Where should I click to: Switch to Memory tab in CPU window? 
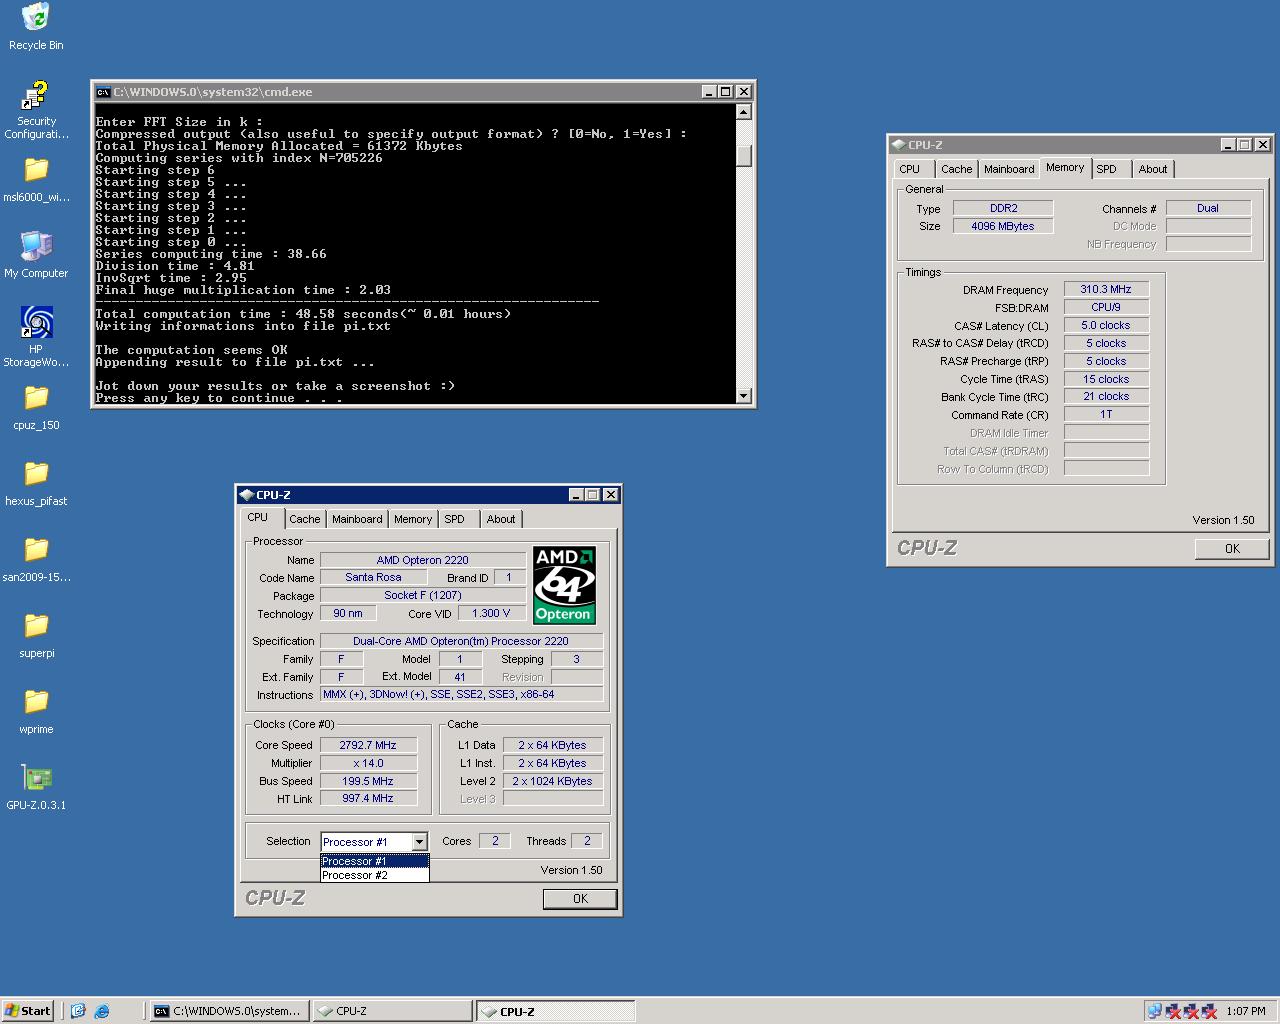[x=413, y=519]
